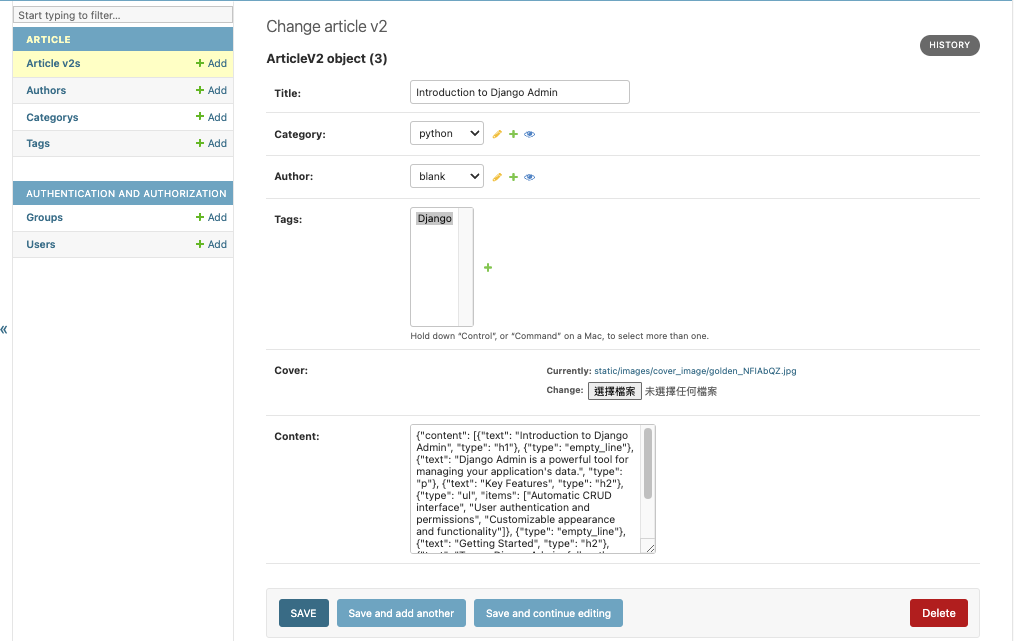Viewport: 1014px width, 641px height.
Task: Click Save and continue editing
Action: tap(548, 613)
